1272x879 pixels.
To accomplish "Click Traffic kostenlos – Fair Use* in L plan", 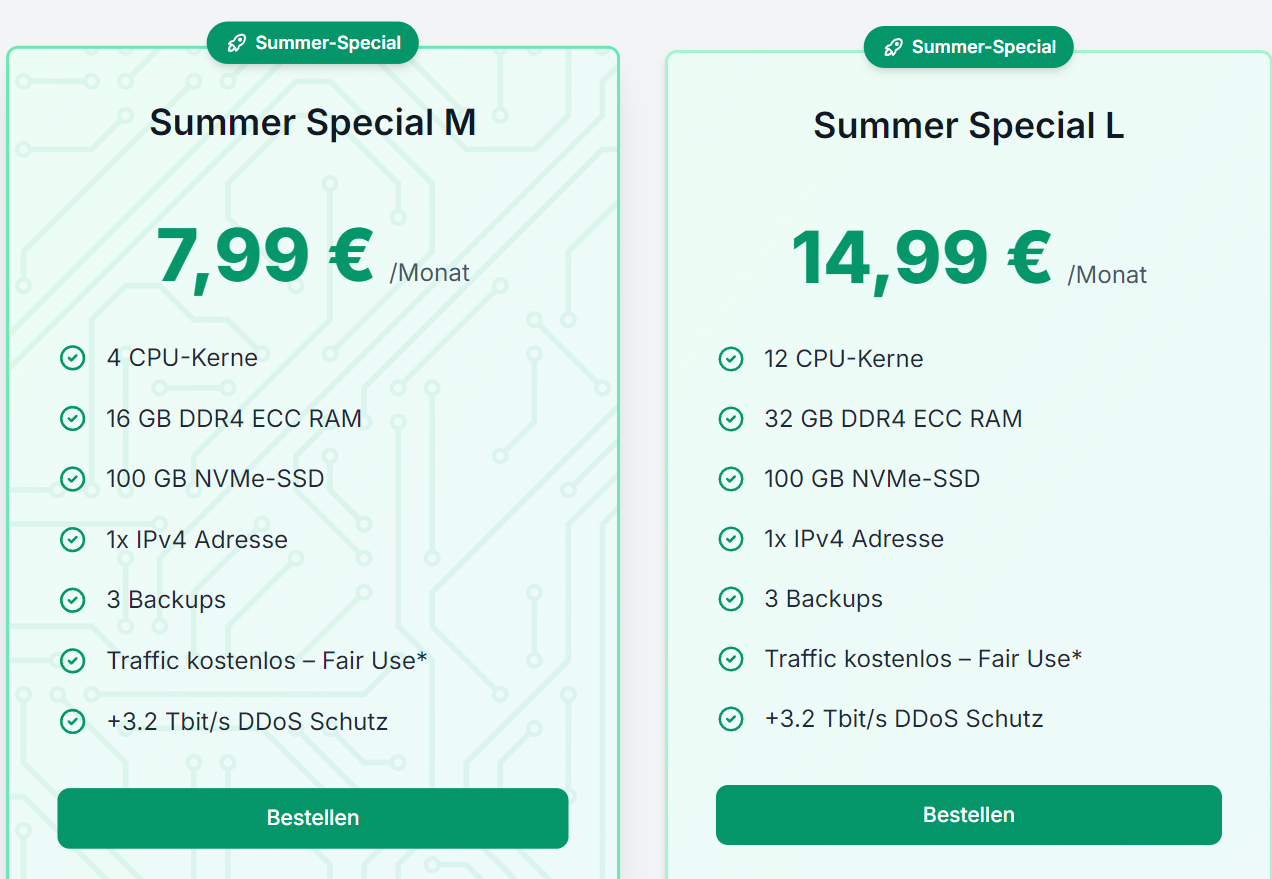I will coord(923,659).
